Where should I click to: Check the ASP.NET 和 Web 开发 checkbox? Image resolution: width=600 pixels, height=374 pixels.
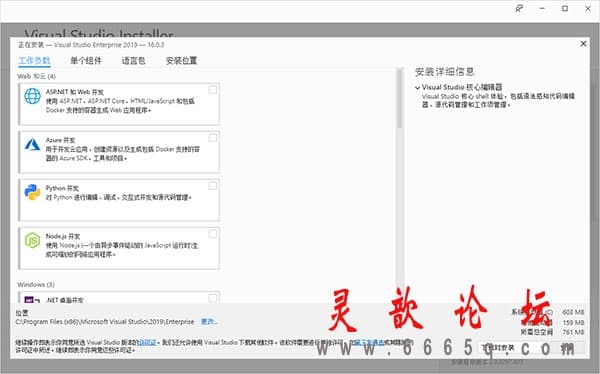pos(212,90)
